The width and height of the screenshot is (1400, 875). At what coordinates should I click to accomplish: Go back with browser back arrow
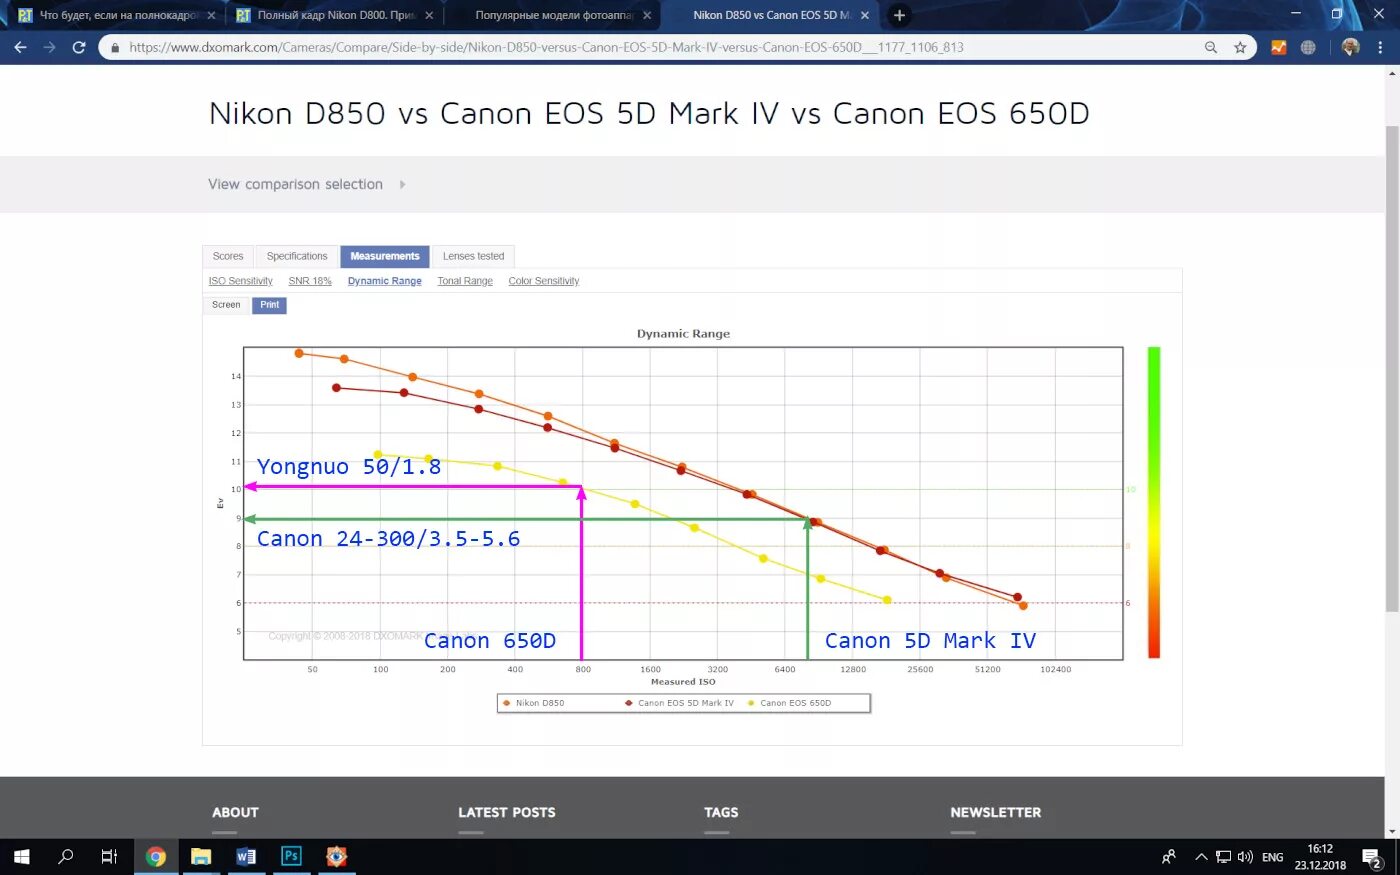tap(20, 47)
